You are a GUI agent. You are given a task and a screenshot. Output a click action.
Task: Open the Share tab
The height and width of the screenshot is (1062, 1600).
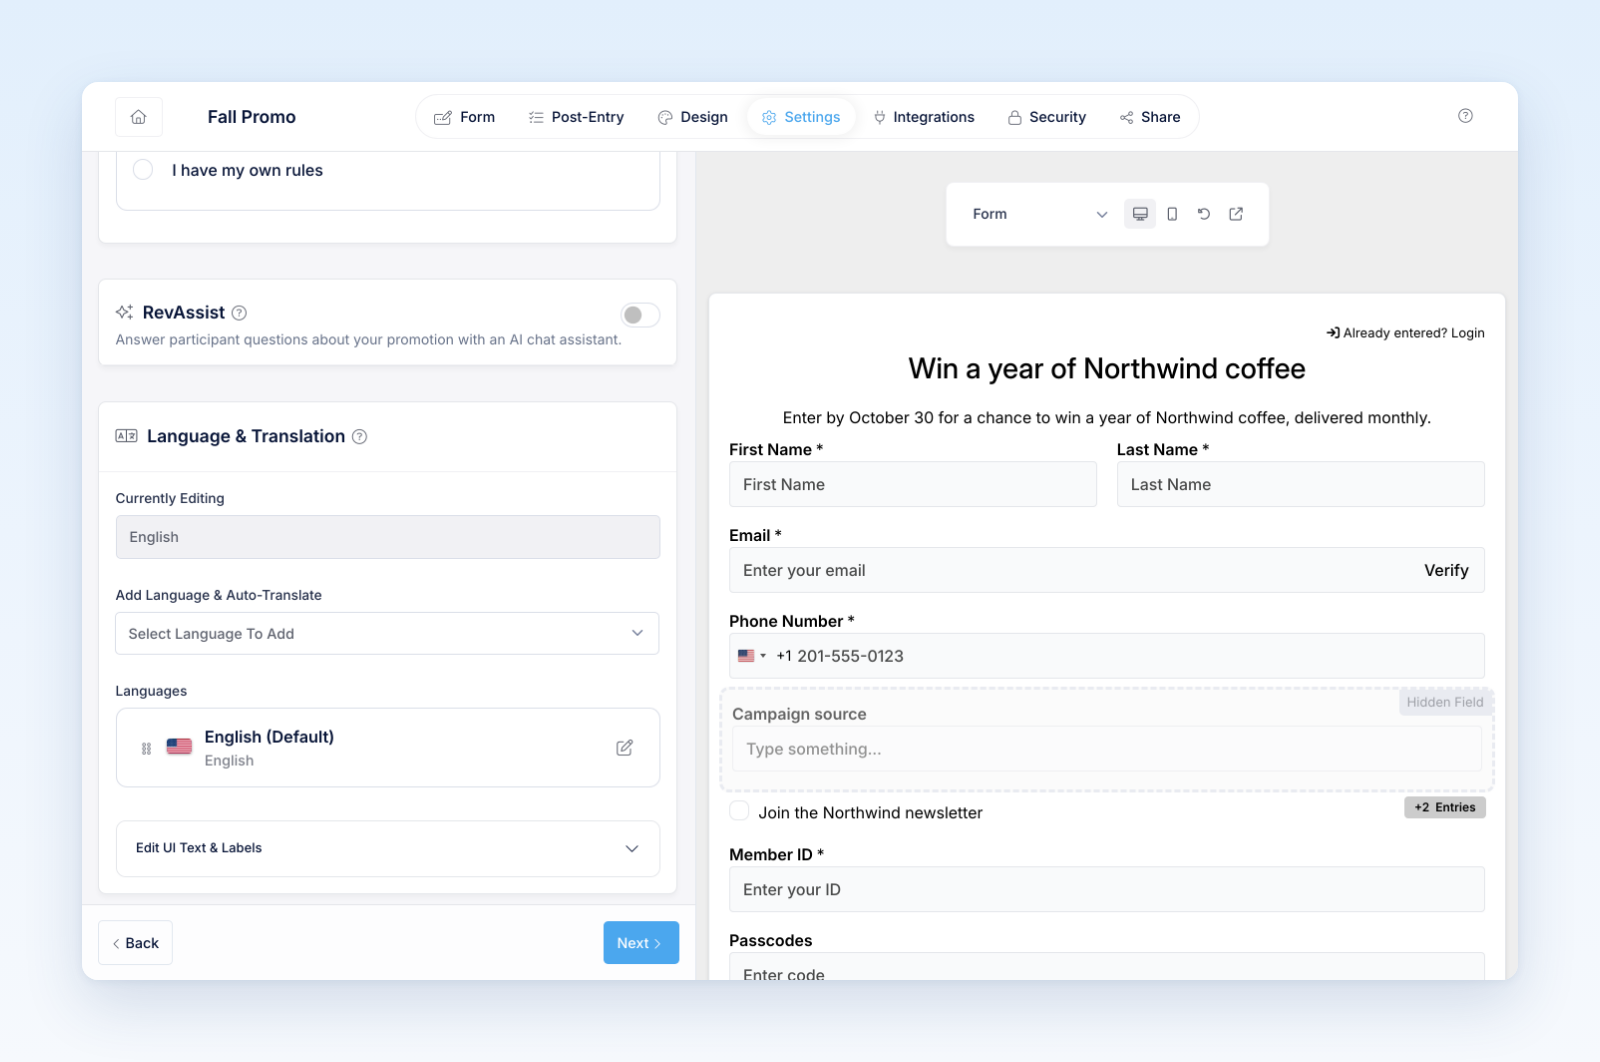click(x=1150, y=117)
